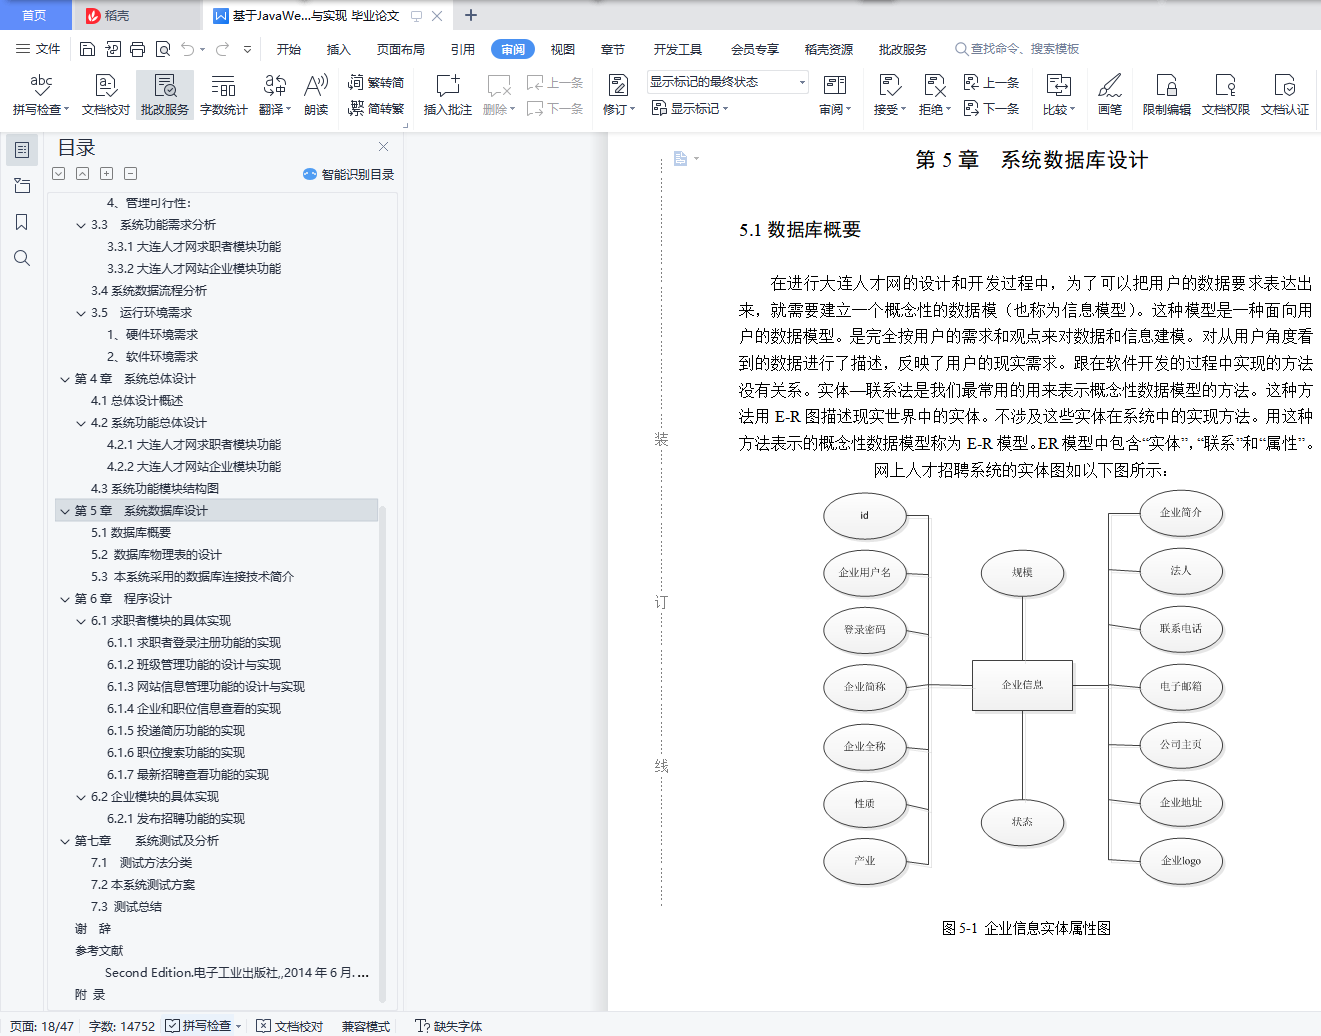
Task: Open the bookmark icon in left sidebar
Action: tap(22, 222)
